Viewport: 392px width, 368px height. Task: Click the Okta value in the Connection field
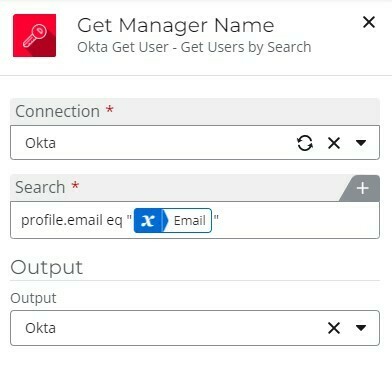point(40,143)
